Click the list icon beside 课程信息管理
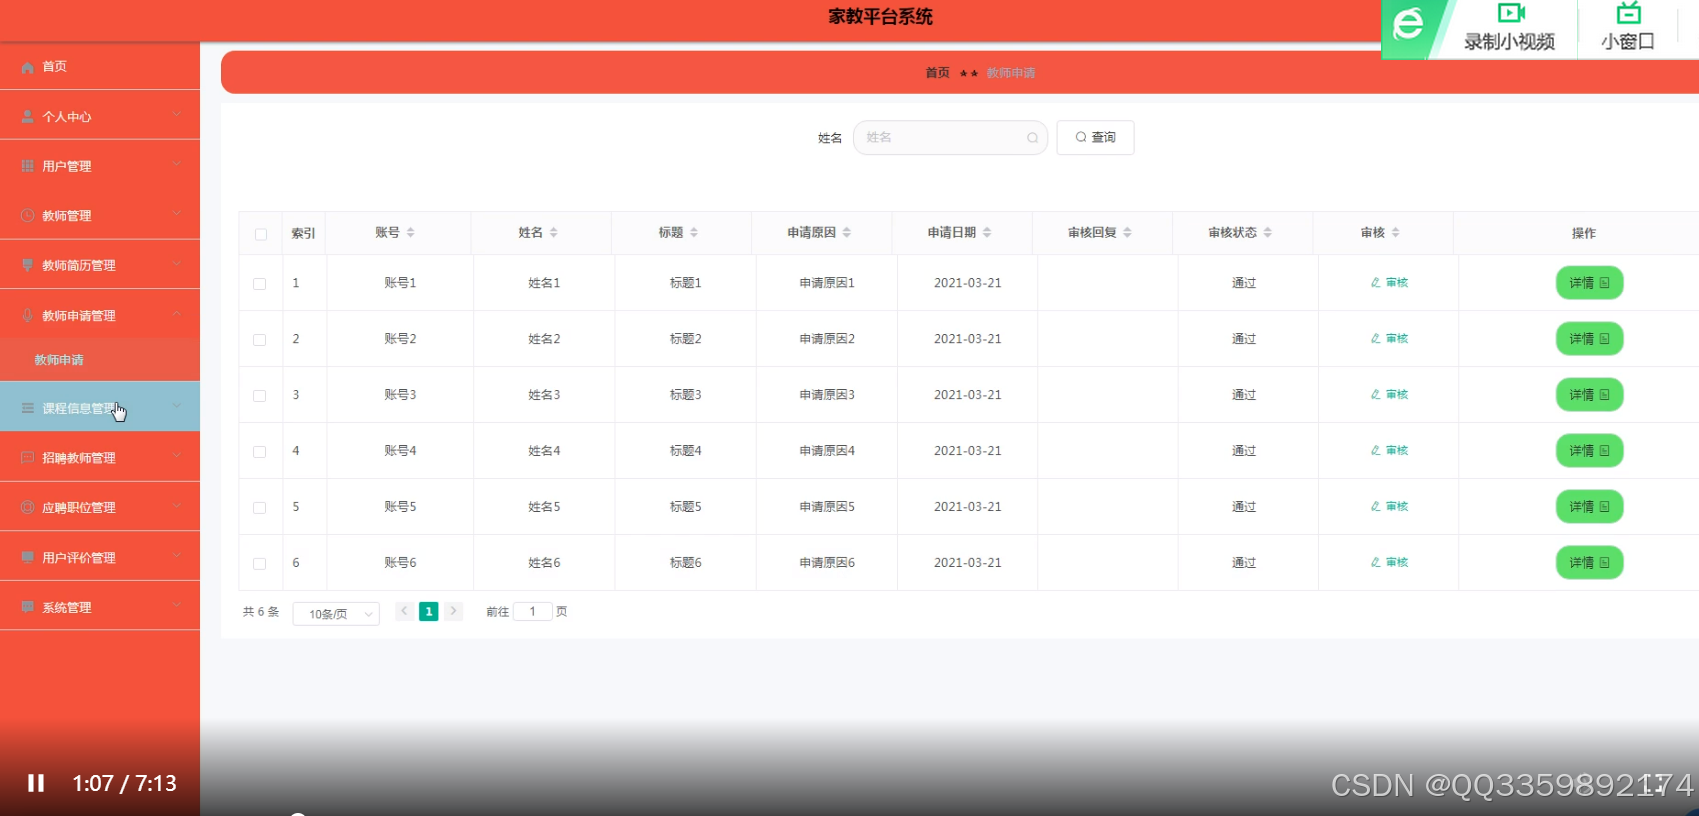Screen dimensions: 1699x816 click(x=28, y=408)
